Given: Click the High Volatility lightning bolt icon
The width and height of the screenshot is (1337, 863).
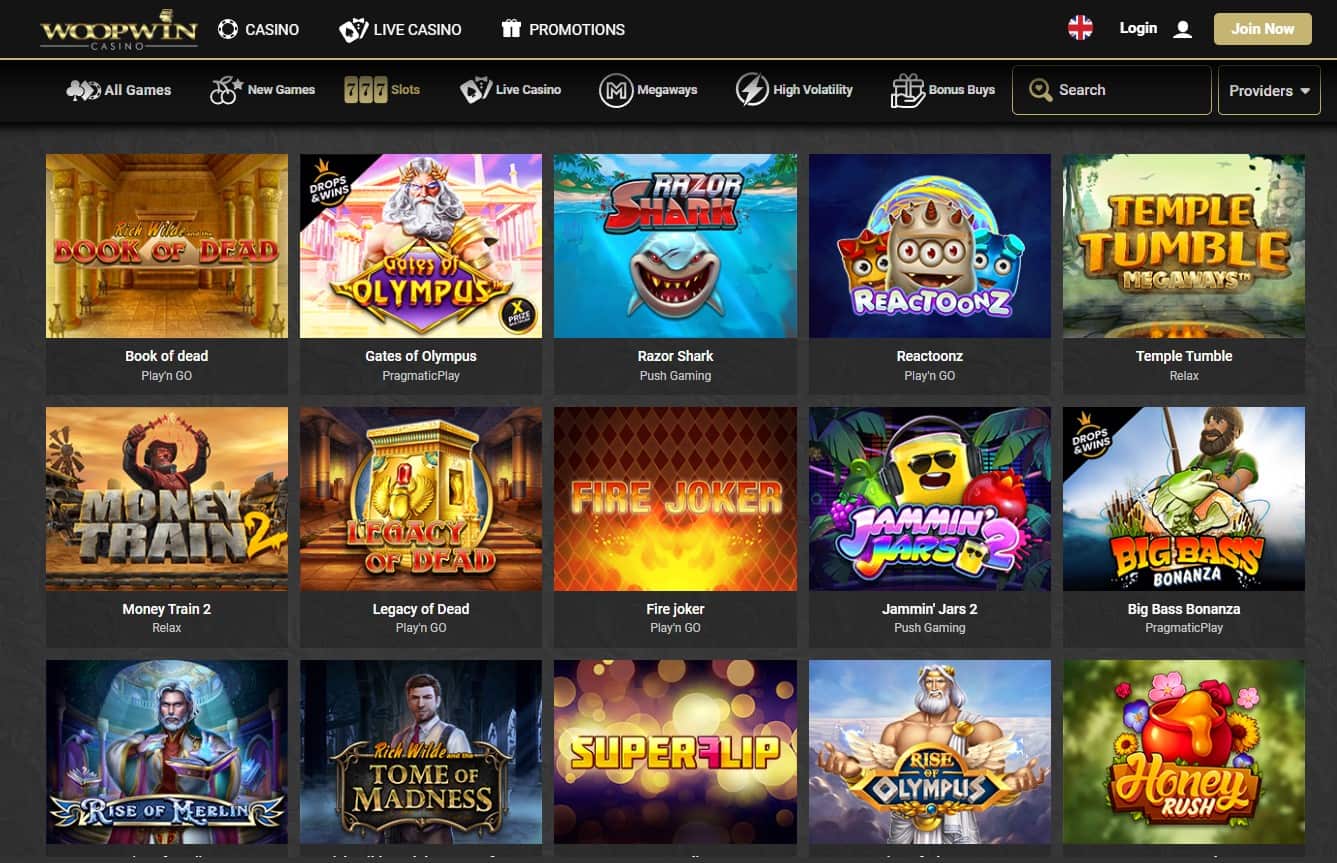Looking at the screenshot, I should (751, 90).
